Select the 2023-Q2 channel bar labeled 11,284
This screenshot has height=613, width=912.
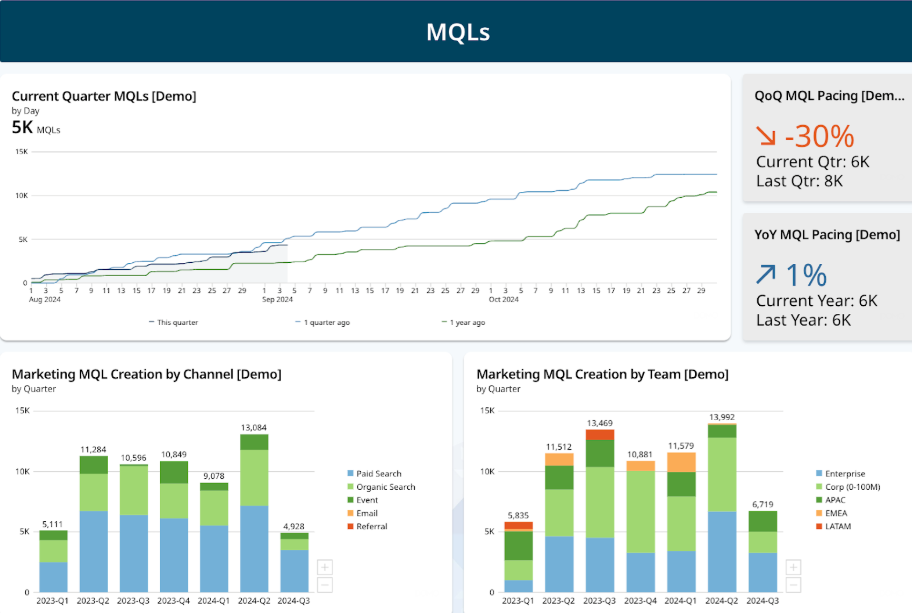click(94, 524)
